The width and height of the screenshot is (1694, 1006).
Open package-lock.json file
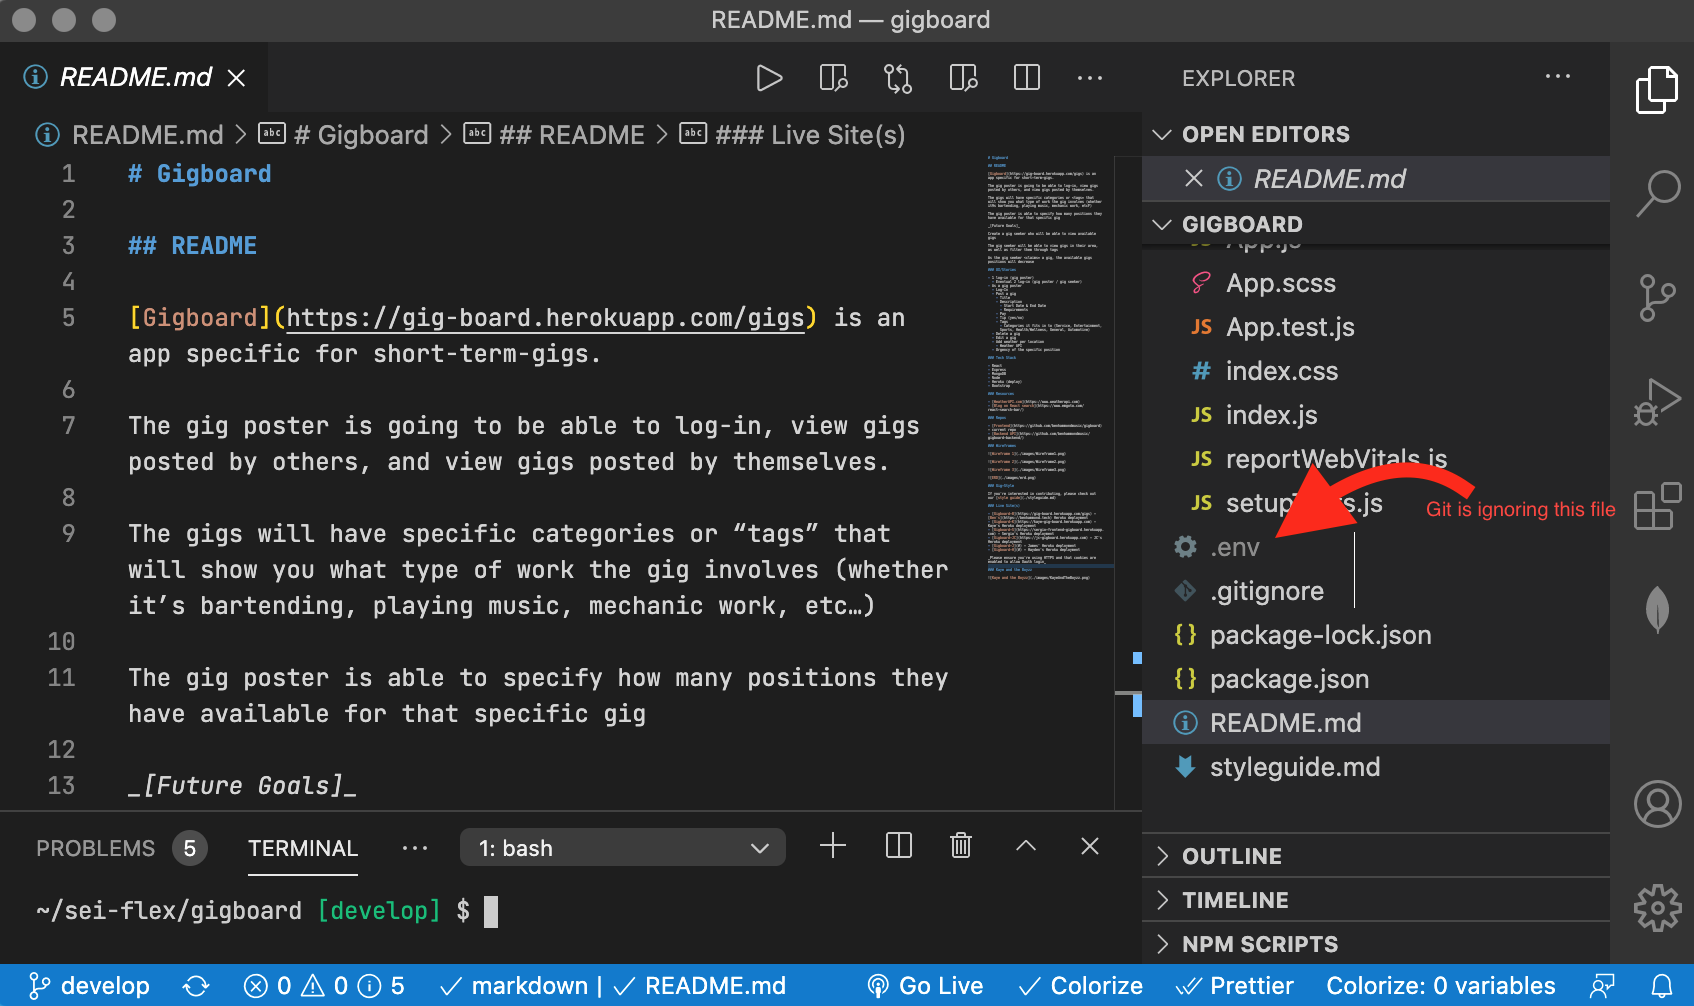tap(1376, 635)
